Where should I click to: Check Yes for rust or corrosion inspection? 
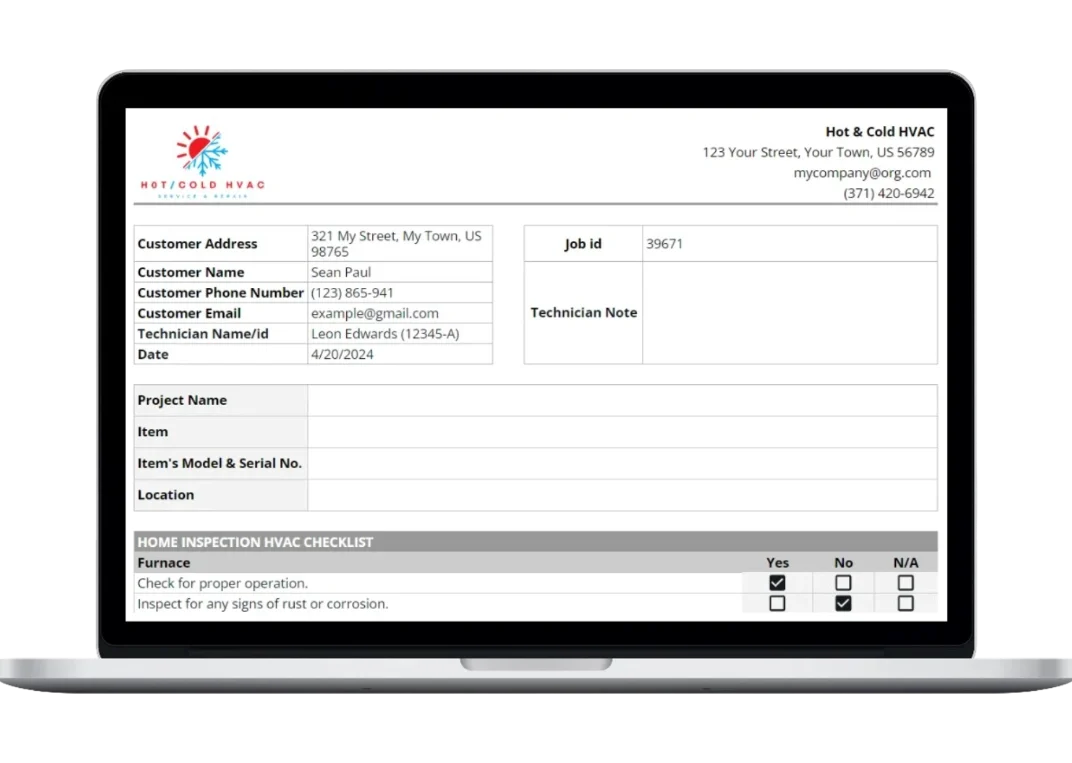point(777,604)
